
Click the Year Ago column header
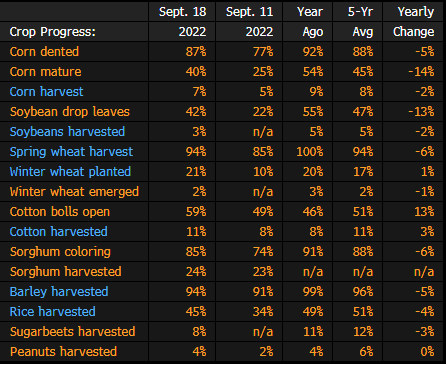click(x=310, y=22)
